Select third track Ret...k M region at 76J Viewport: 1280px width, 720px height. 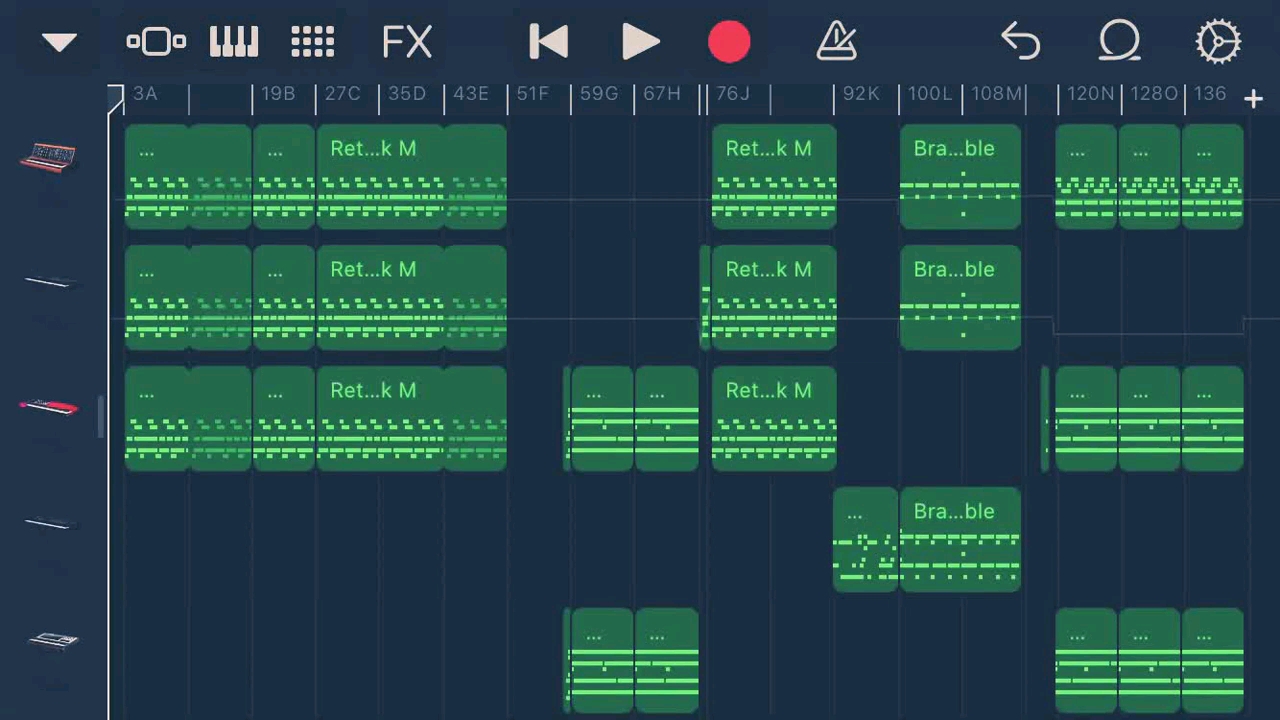774,419
